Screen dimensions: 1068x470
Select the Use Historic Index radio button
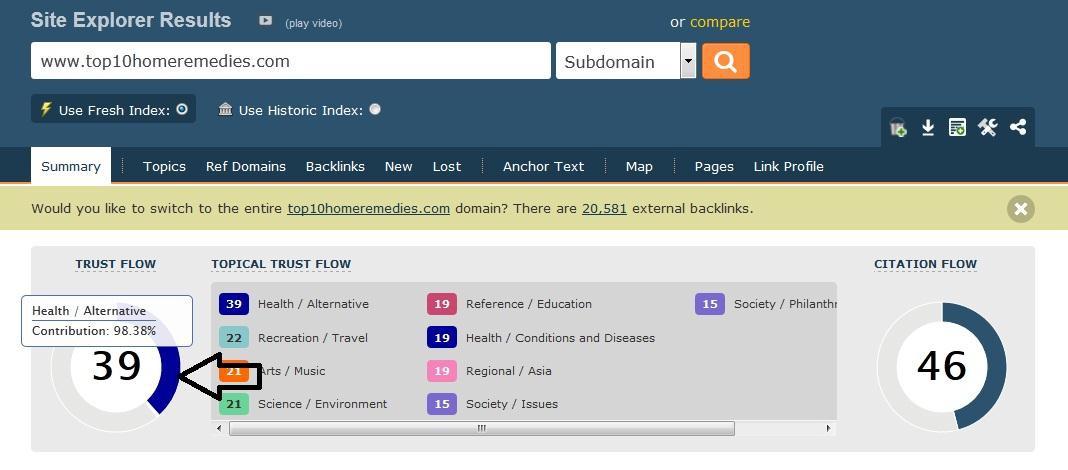[375, 109]
